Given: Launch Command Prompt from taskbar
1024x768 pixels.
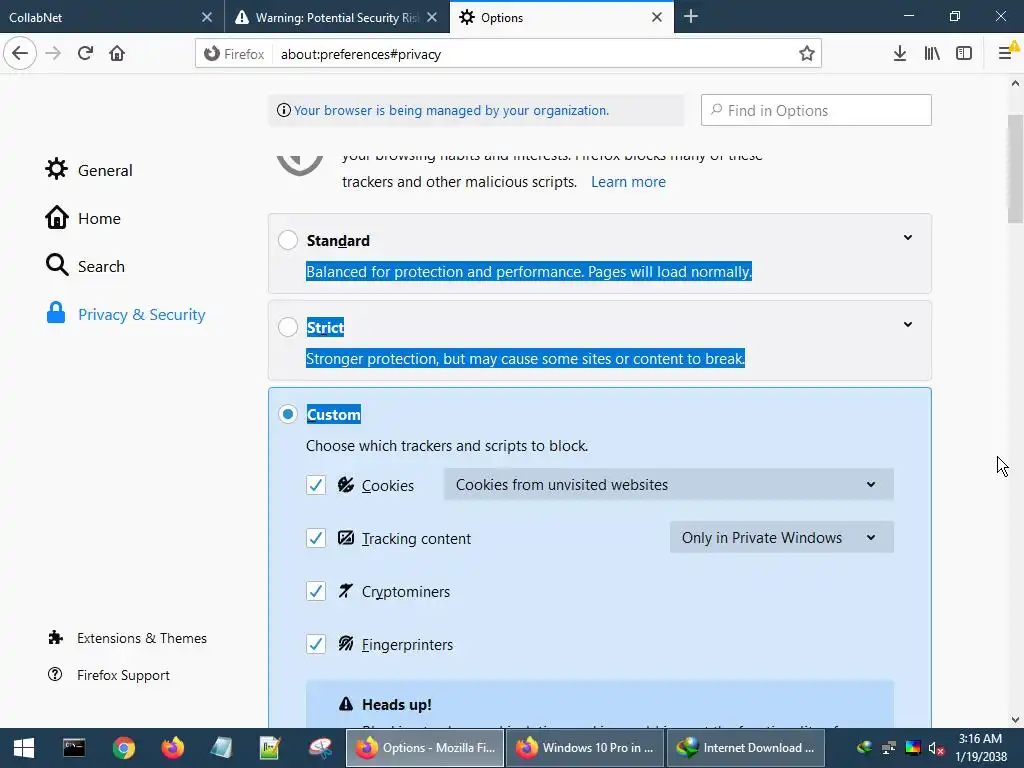Looking at the screenshot, I should (x=74, y=748).
